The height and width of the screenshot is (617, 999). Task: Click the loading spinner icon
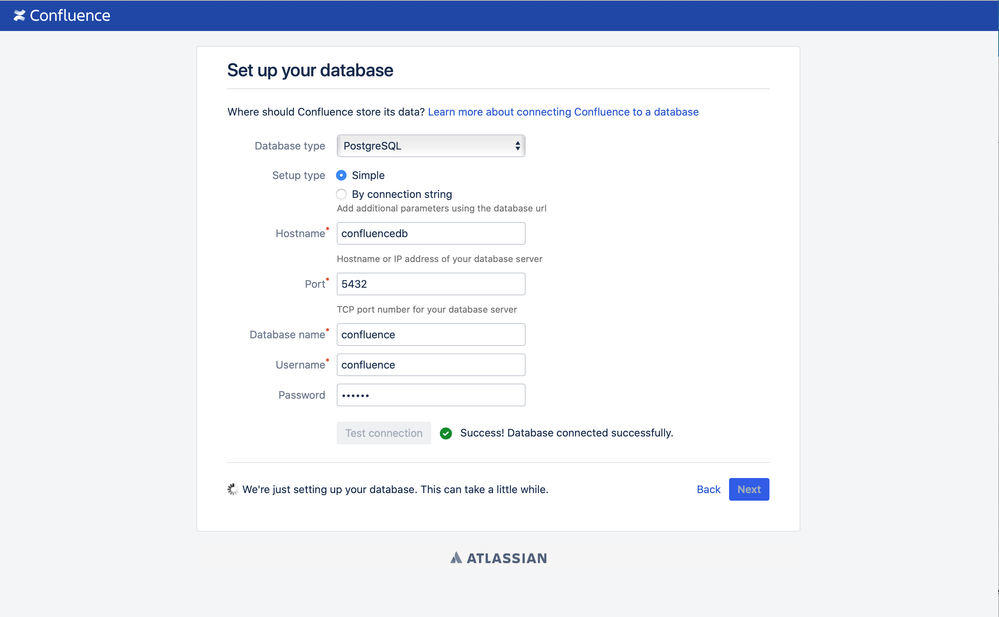point(233,490)
